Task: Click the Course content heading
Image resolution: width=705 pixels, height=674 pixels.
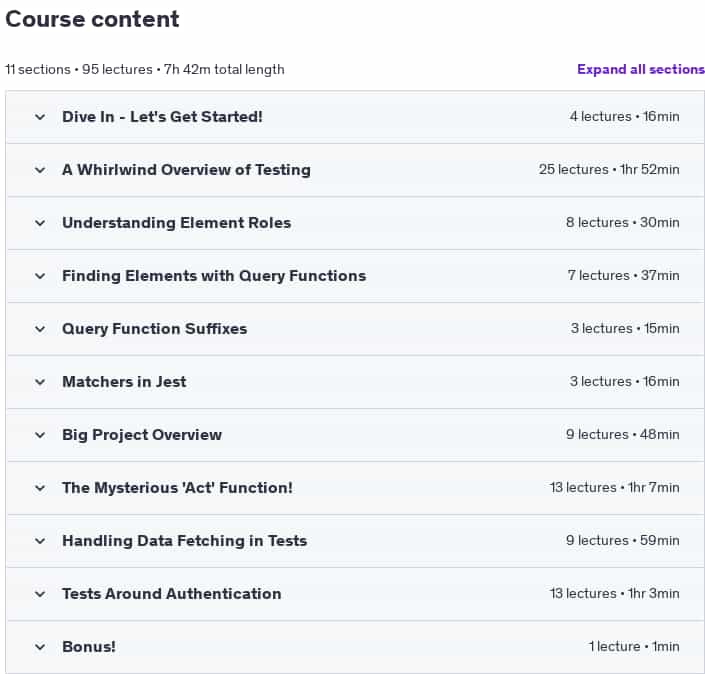Action: (x=92, y=19)
